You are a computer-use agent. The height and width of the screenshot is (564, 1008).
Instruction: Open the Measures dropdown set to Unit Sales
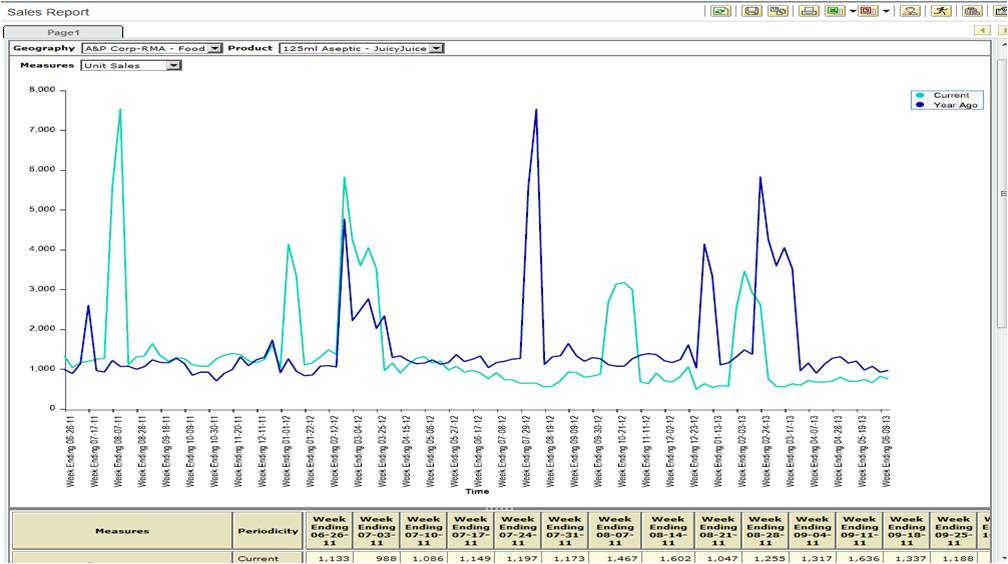point(174,66)
